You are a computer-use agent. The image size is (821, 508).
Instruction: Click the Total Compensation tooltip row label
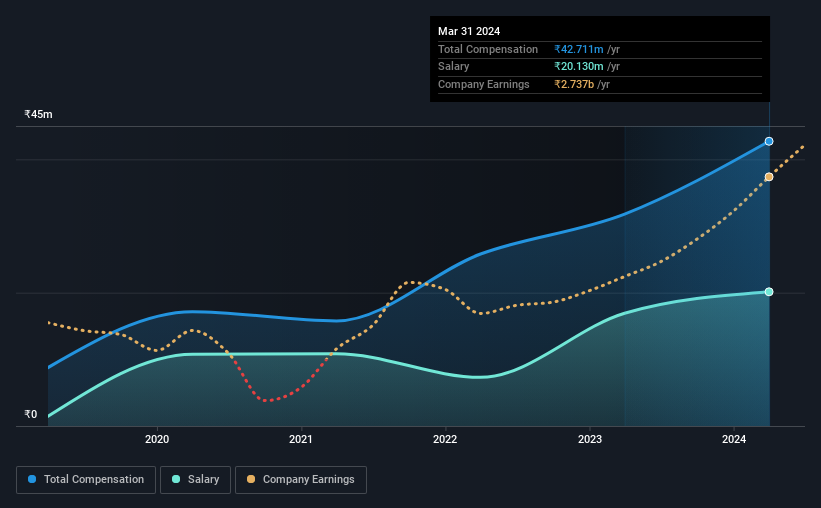tap(488, 49)
